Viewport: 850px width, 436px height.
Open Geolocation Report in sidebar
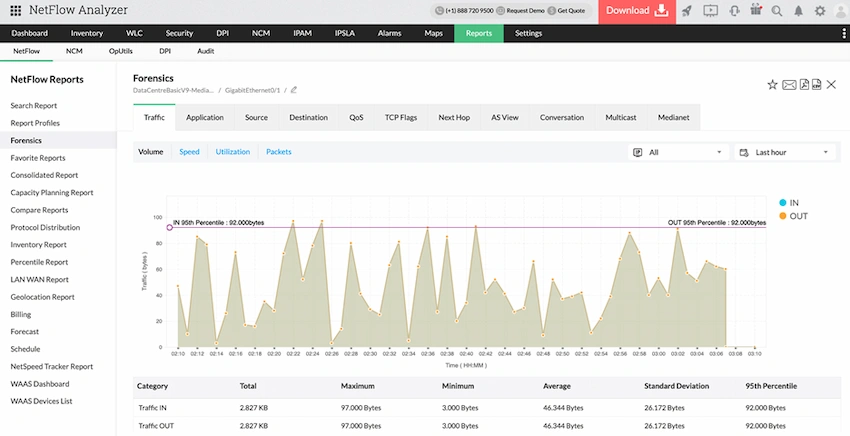(x=42, y=297)
